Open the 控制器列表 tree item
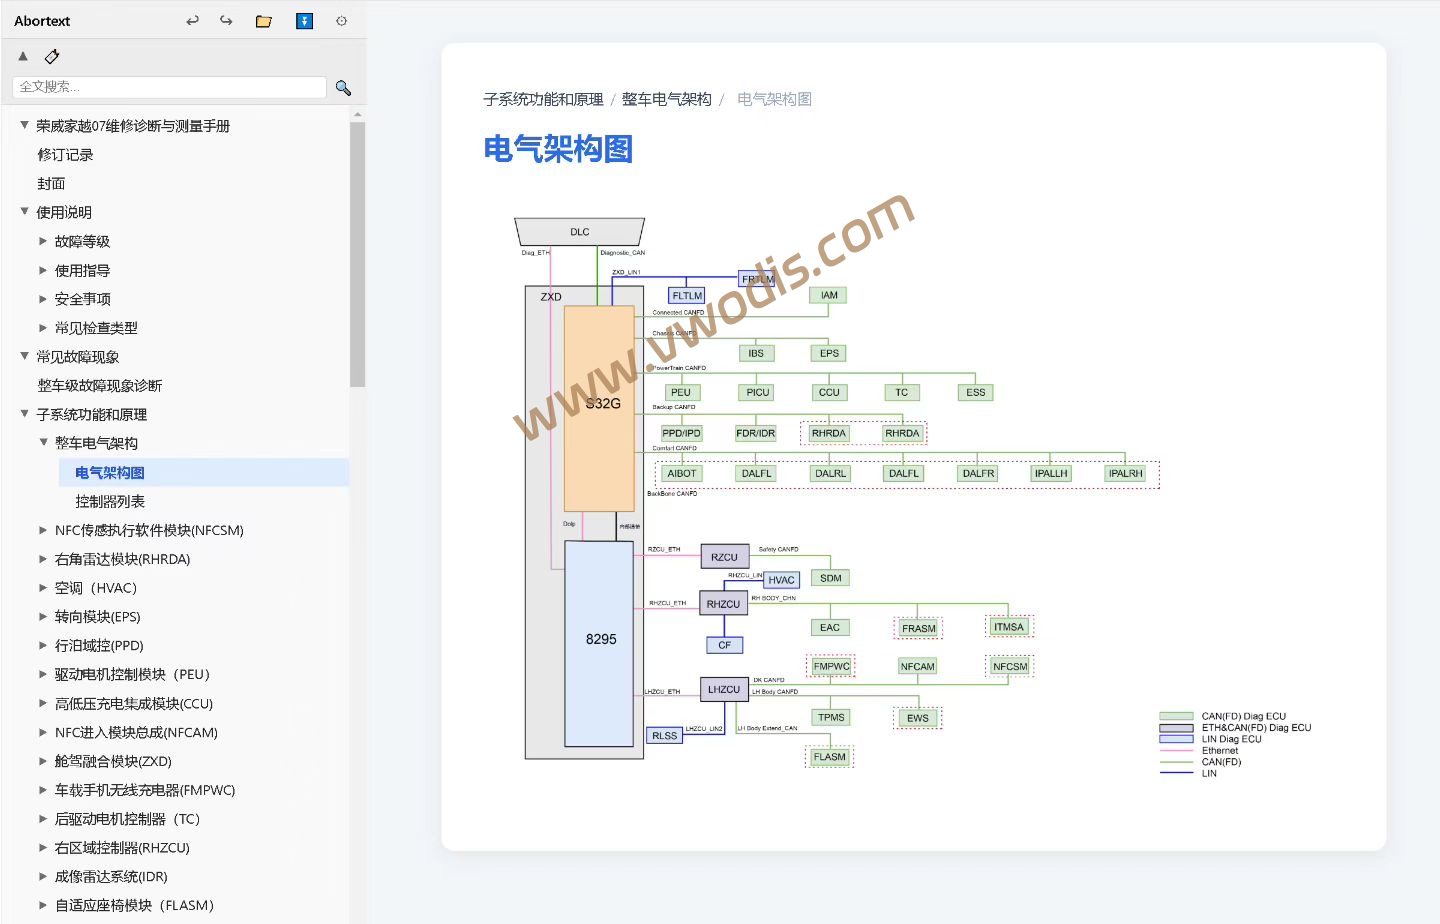The image size is (1440, 924). pyautogui.click(x=110, y=502)
